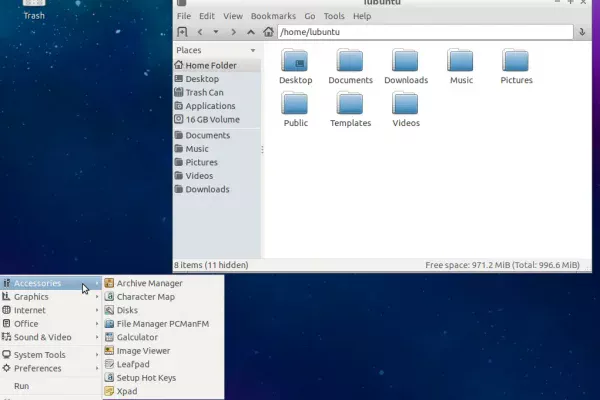
Task: Open a new tab with toolbar icon
Action: (x=182, y=32)
